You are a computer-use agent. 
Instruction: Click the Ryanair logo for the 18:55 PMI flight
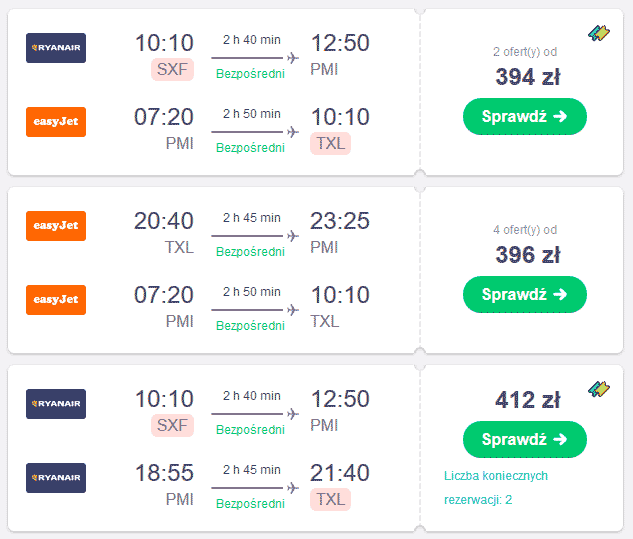(56, 478)
